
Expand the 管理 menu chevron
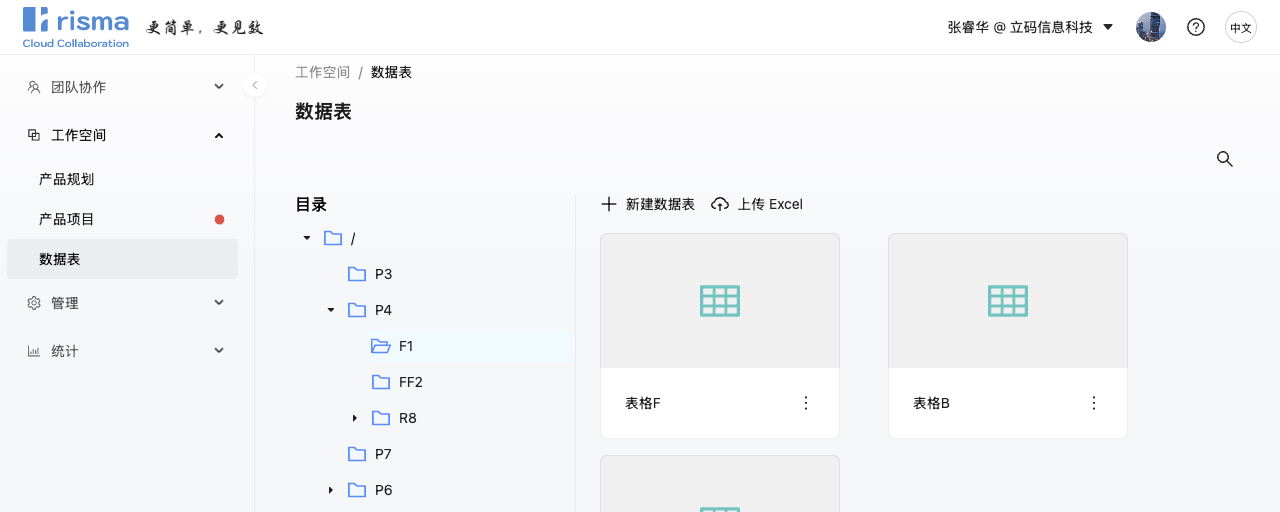pyautogui.click(x=219, y=303)
